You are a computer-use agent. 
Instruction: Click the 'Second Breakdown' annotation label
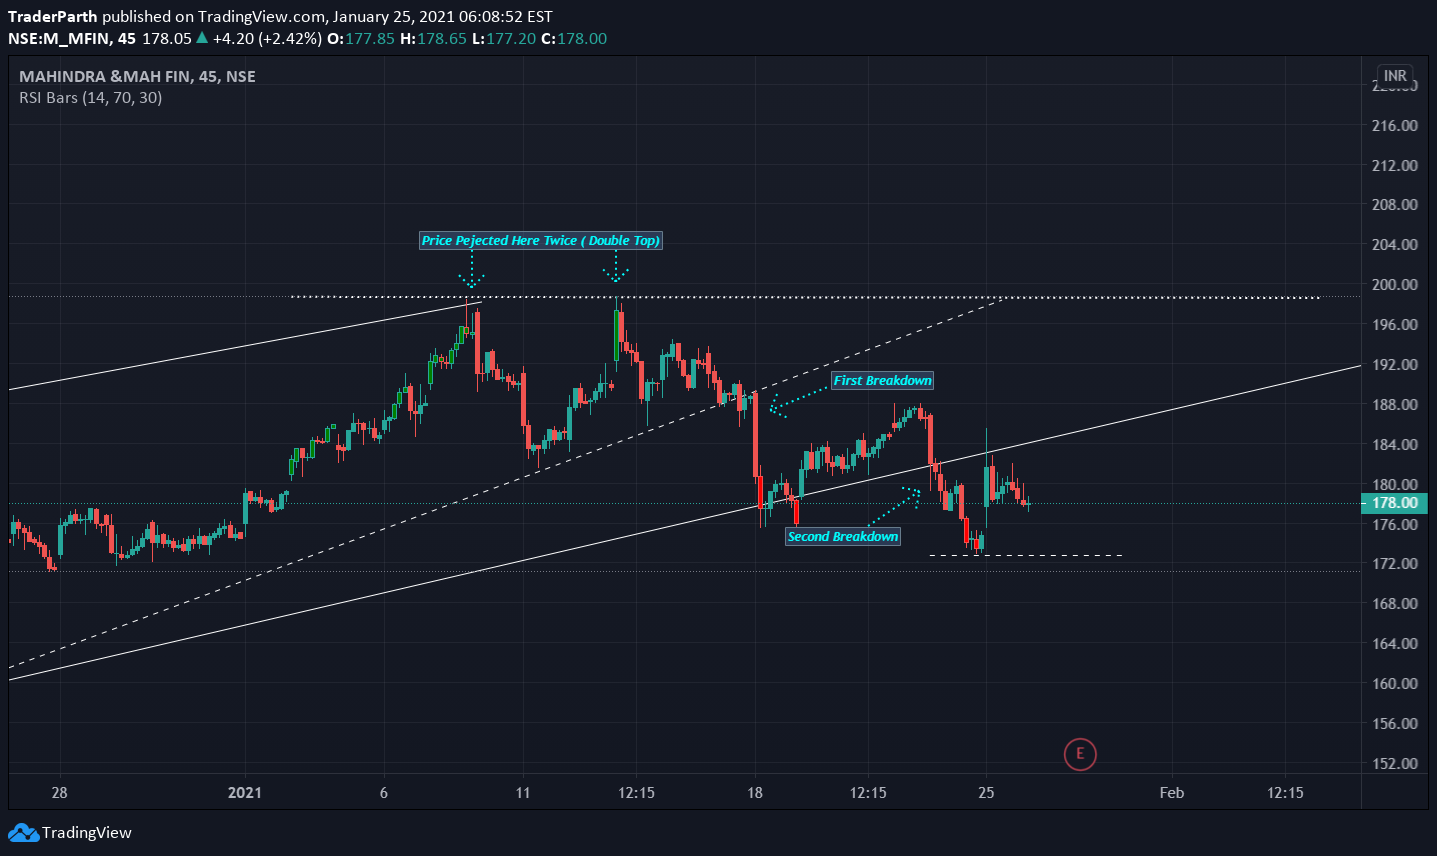coord(843,537)
